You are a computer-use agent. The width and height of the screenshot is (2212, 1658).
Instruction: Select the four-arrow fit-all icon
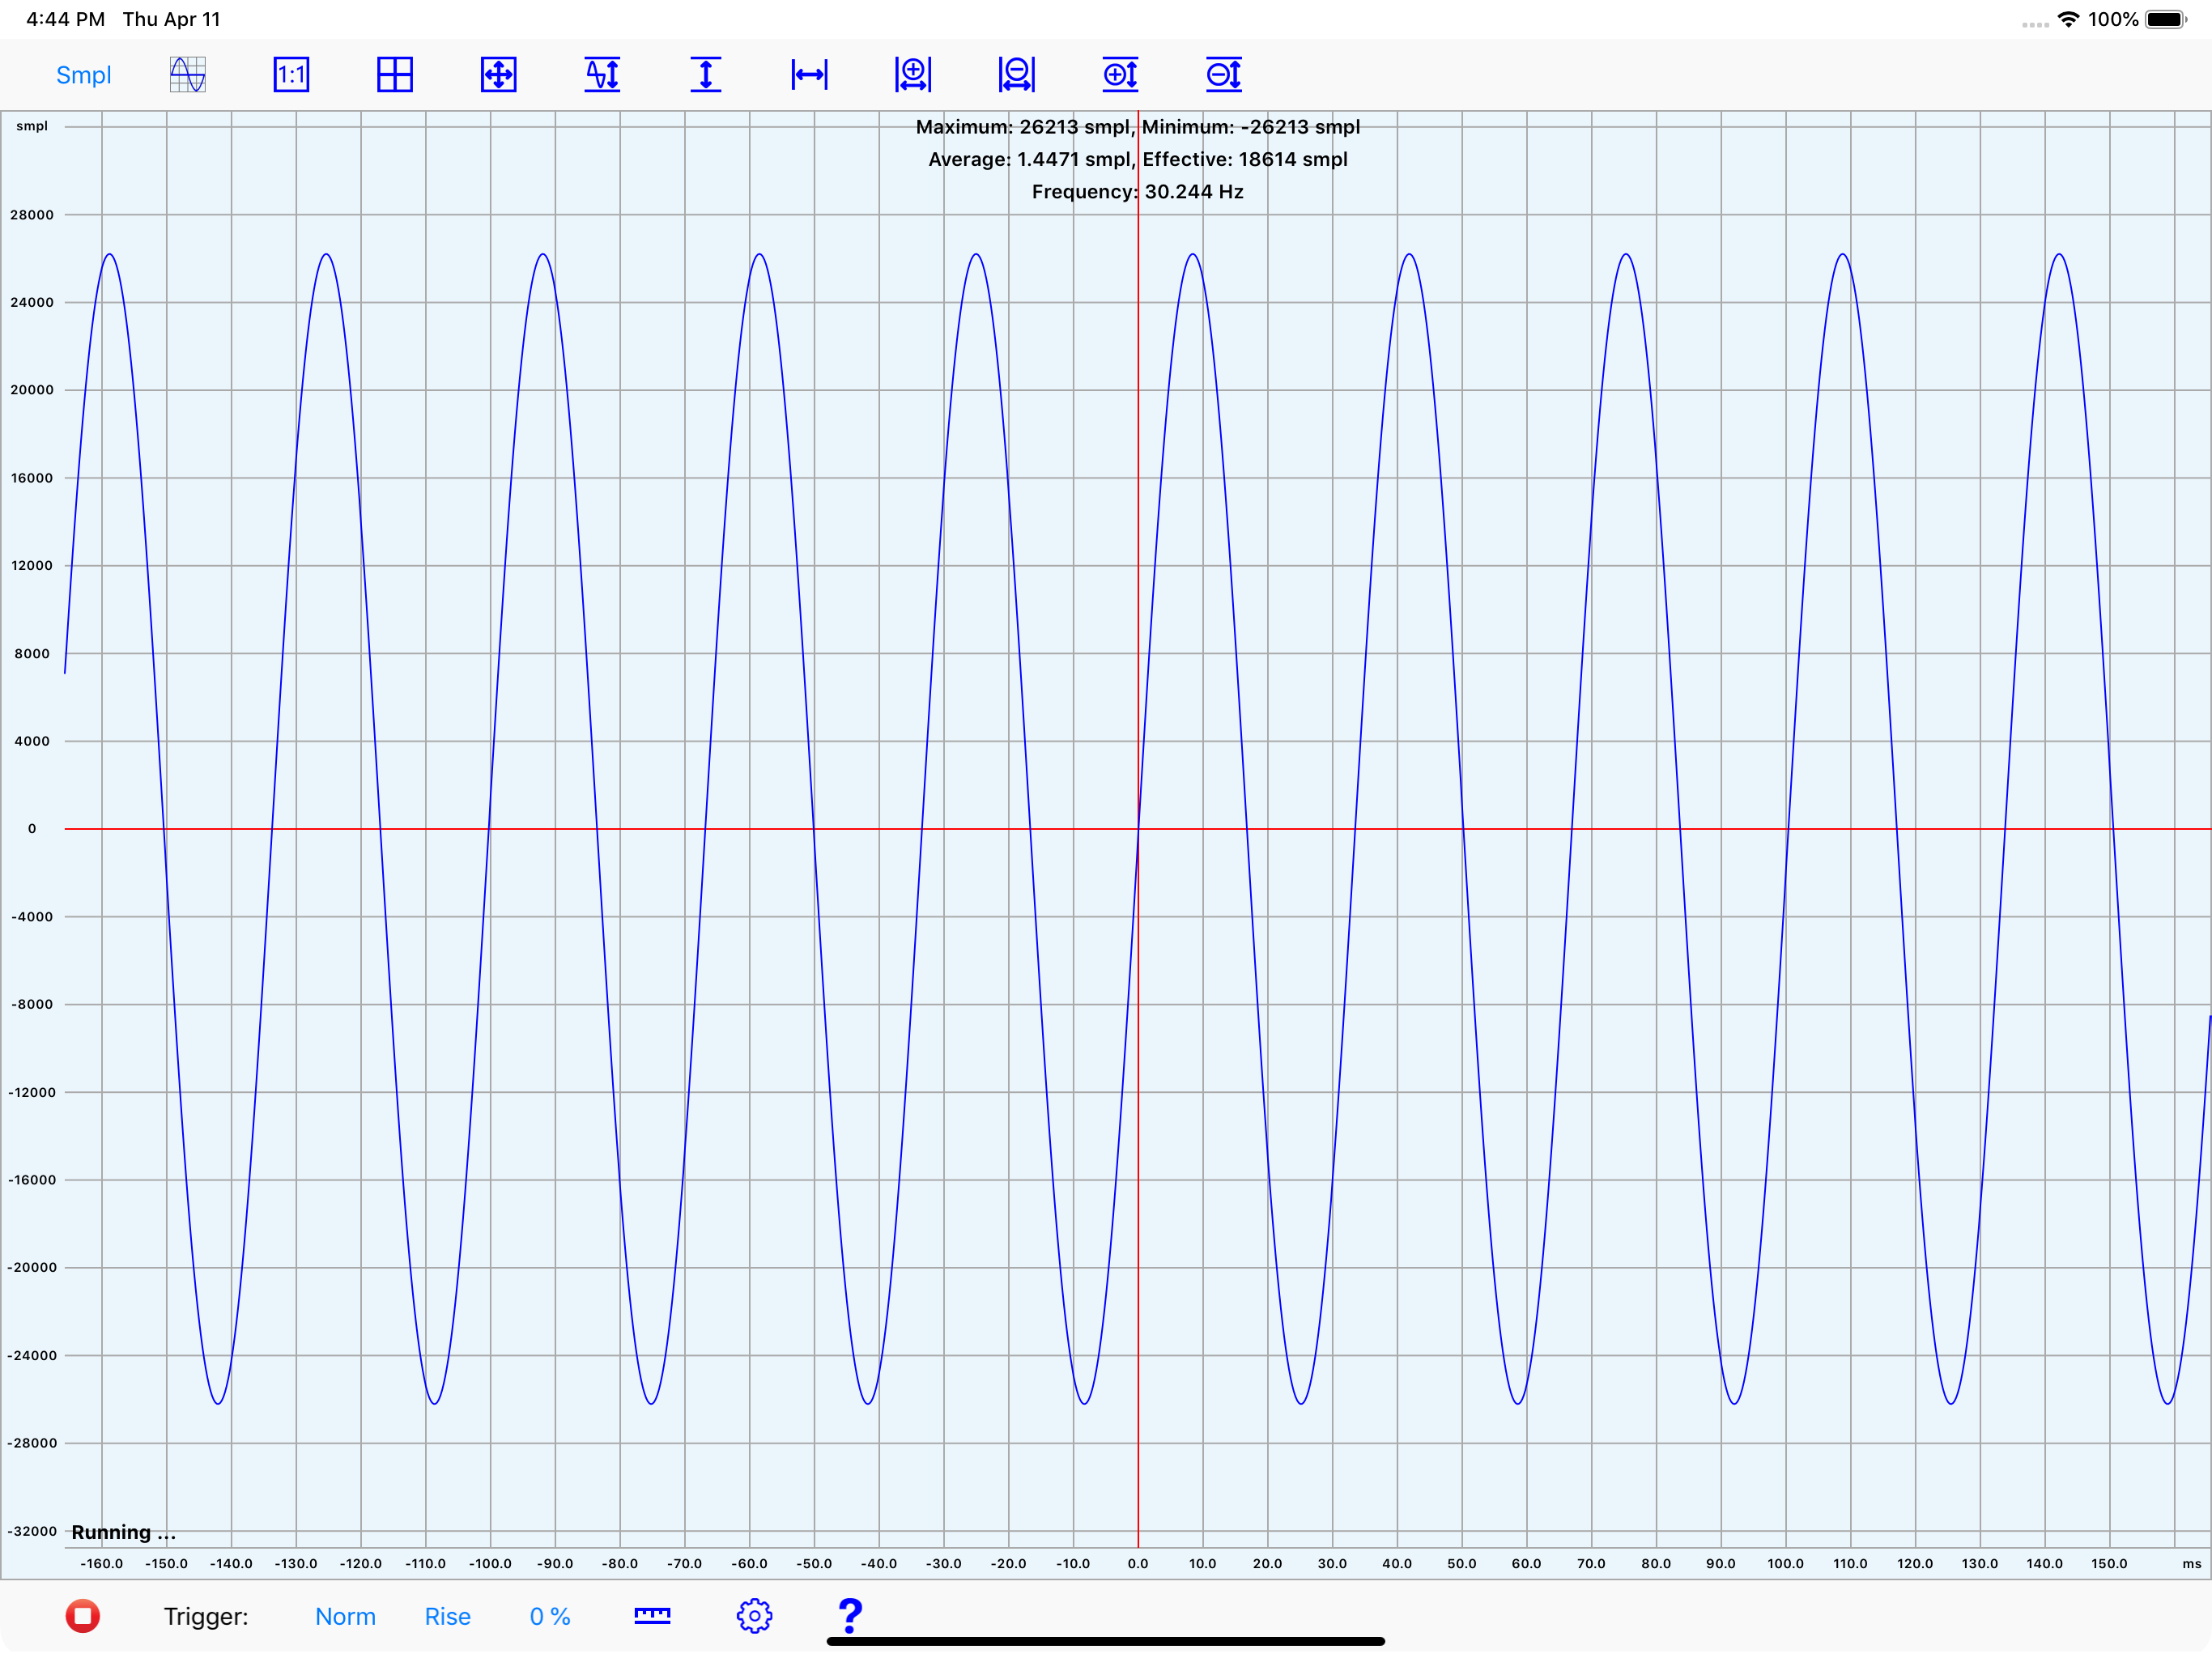[x=498, y=75]
